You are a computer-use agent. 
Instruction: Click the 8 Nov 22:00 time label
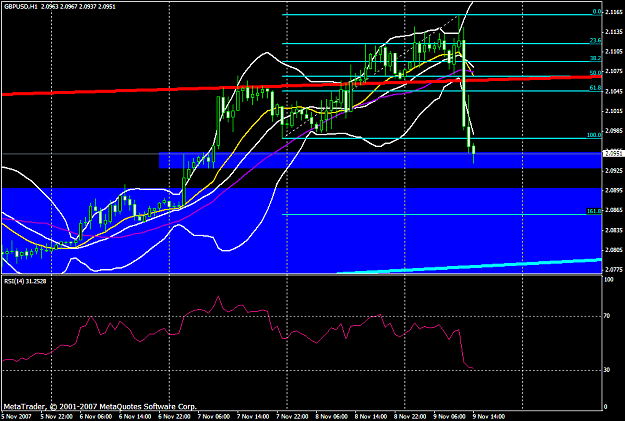[x=411, y=417]
